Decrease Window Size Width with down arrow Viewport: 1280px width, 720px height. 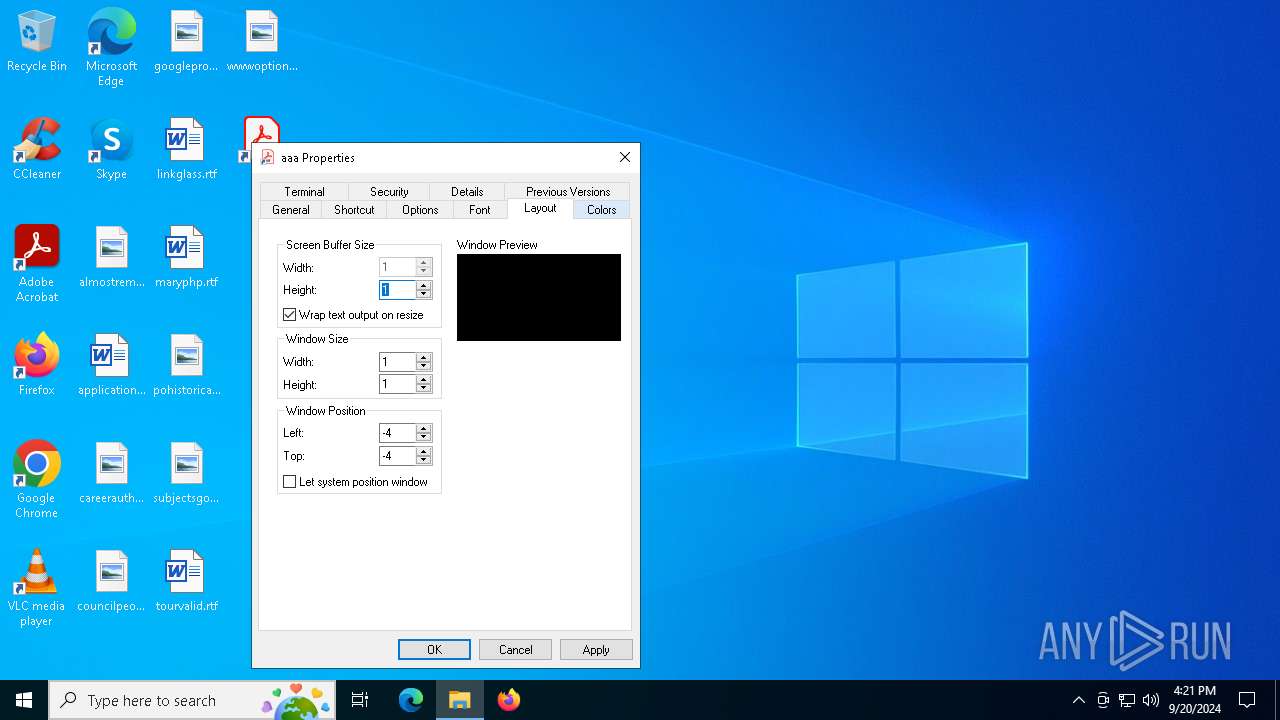click(424, 366)
